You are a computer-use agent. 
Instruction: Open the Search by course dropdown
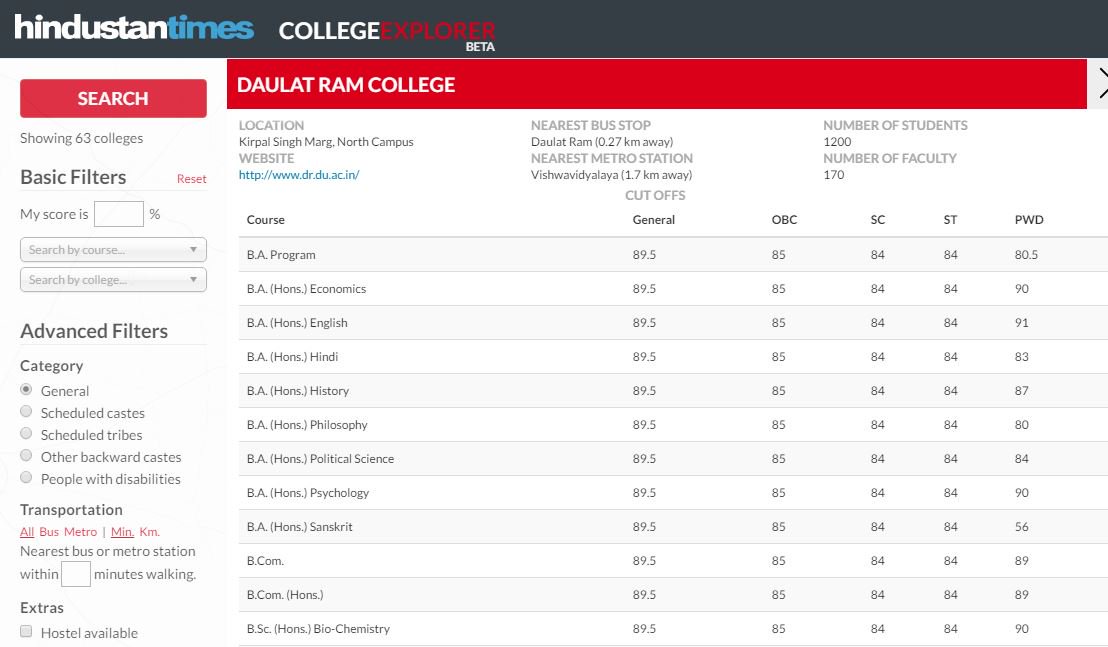[x=113, y=249]
